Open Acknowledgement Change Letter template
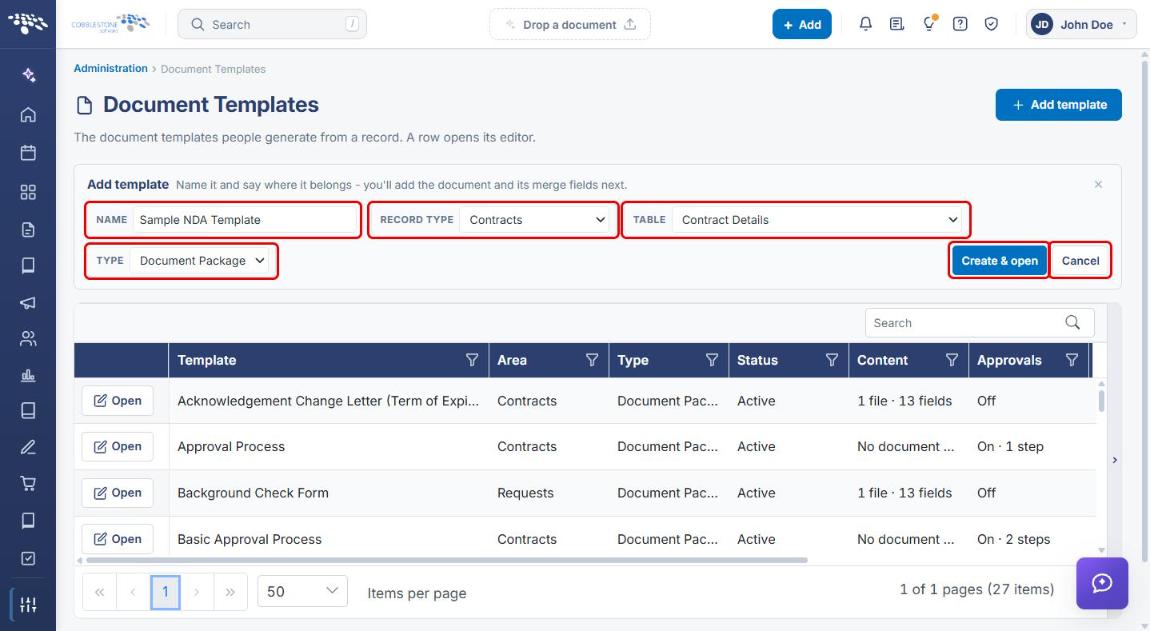The height and width of the screenshot is (631, 1150). 117,401
